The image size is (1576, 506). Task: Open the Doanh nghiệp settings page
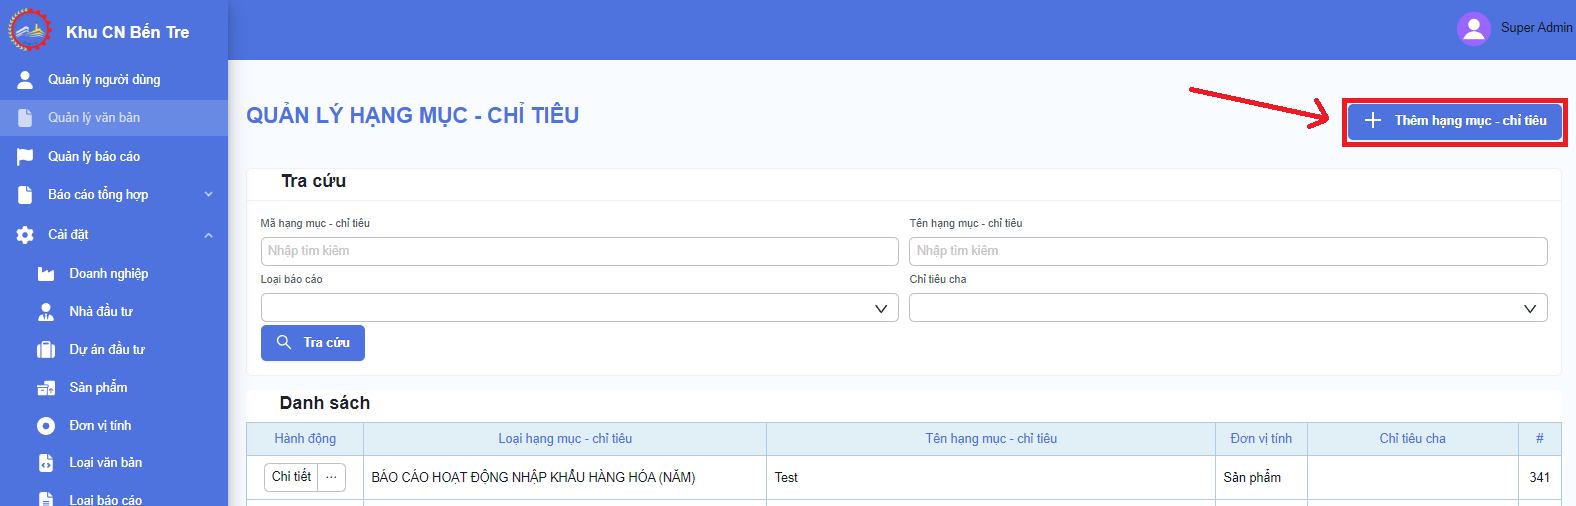coord(114,274)
